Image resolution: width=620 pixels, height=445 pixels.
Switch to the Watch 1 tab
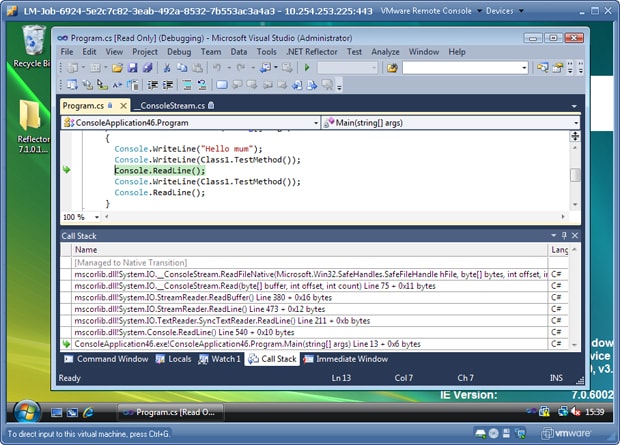click(x=219, y=359)
